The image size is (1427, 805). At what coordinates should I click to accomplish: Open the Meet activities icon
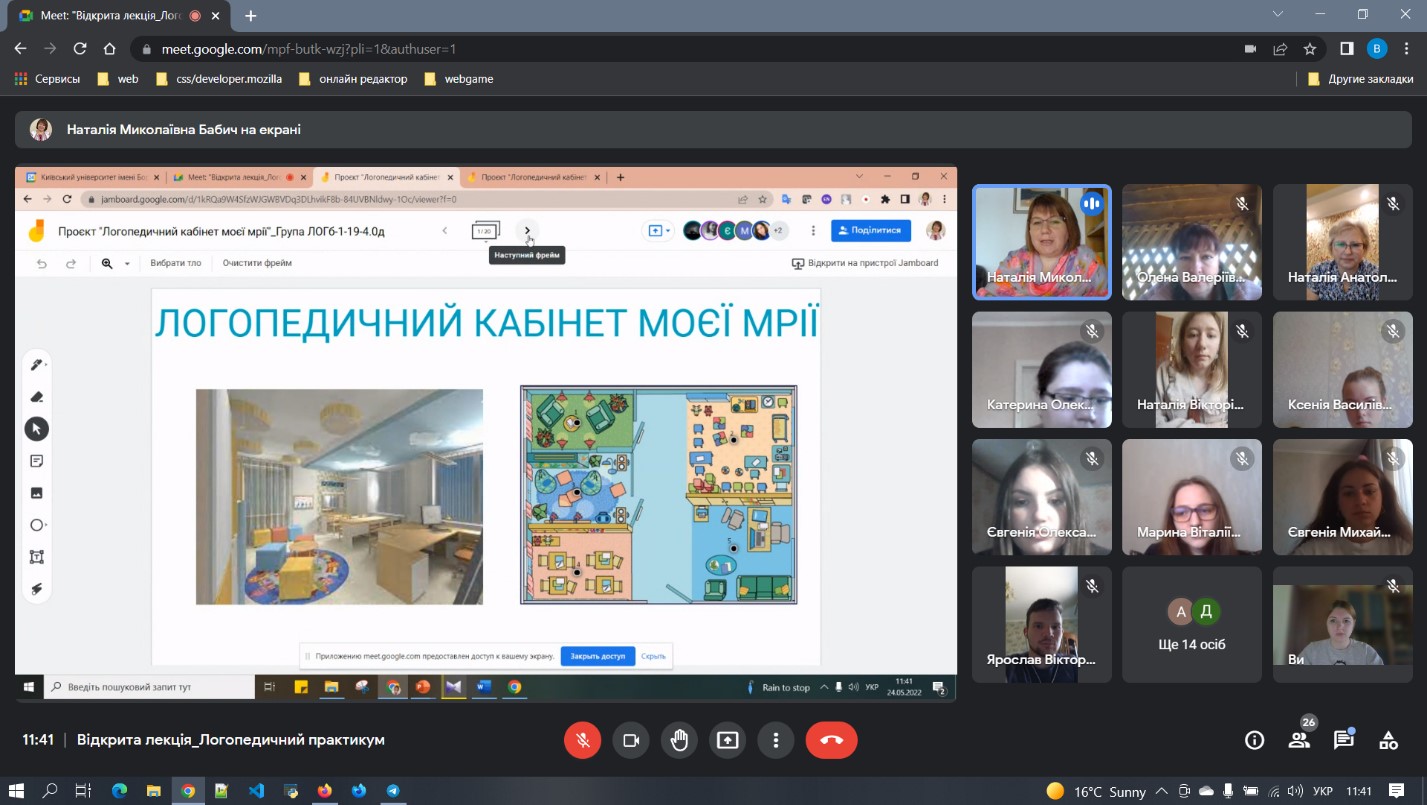pos(1388,740)
